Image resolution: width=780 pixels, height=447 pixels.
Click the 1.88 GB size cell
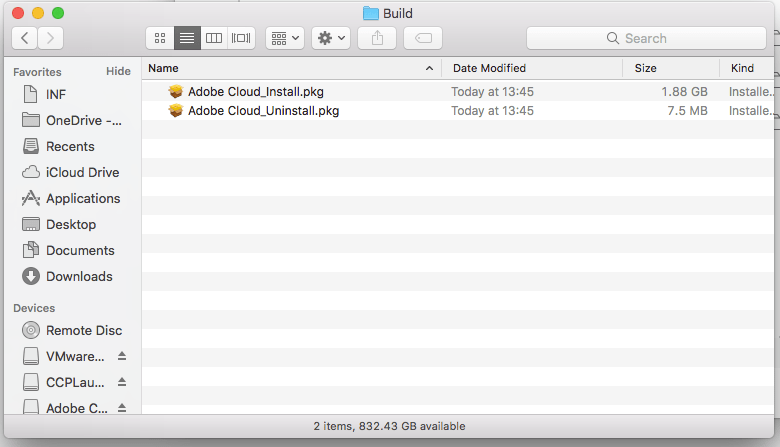point(684,92)
